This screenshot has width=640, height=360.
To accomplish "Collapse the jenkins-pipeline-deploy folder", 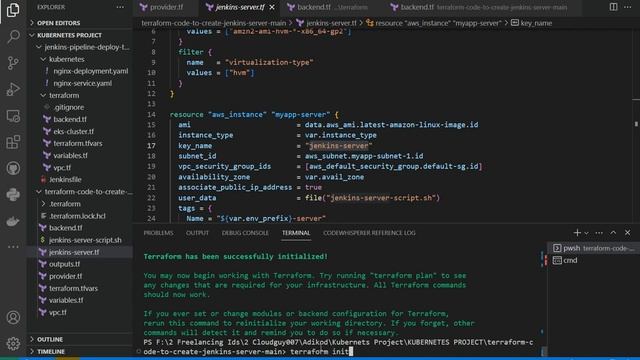I will point(80,47).
